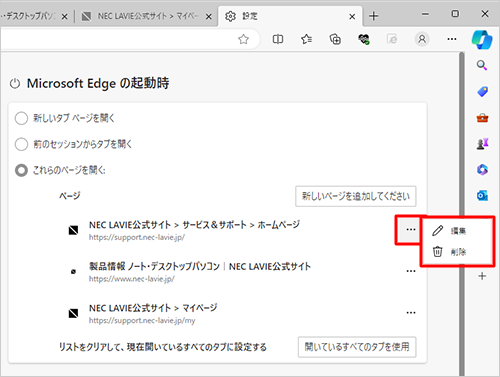Click favicon of NEC ホームページ entry
500x377 pixels.
pos(73,230)
